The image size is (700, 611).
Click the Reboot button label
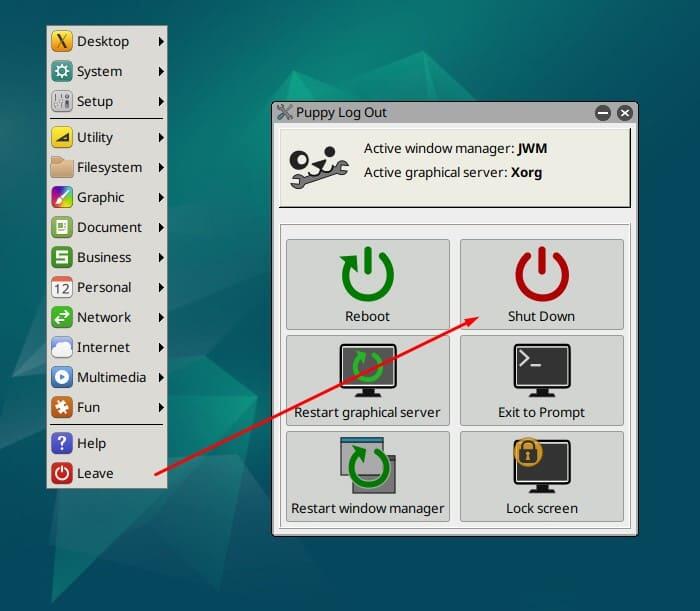(367, 316)
